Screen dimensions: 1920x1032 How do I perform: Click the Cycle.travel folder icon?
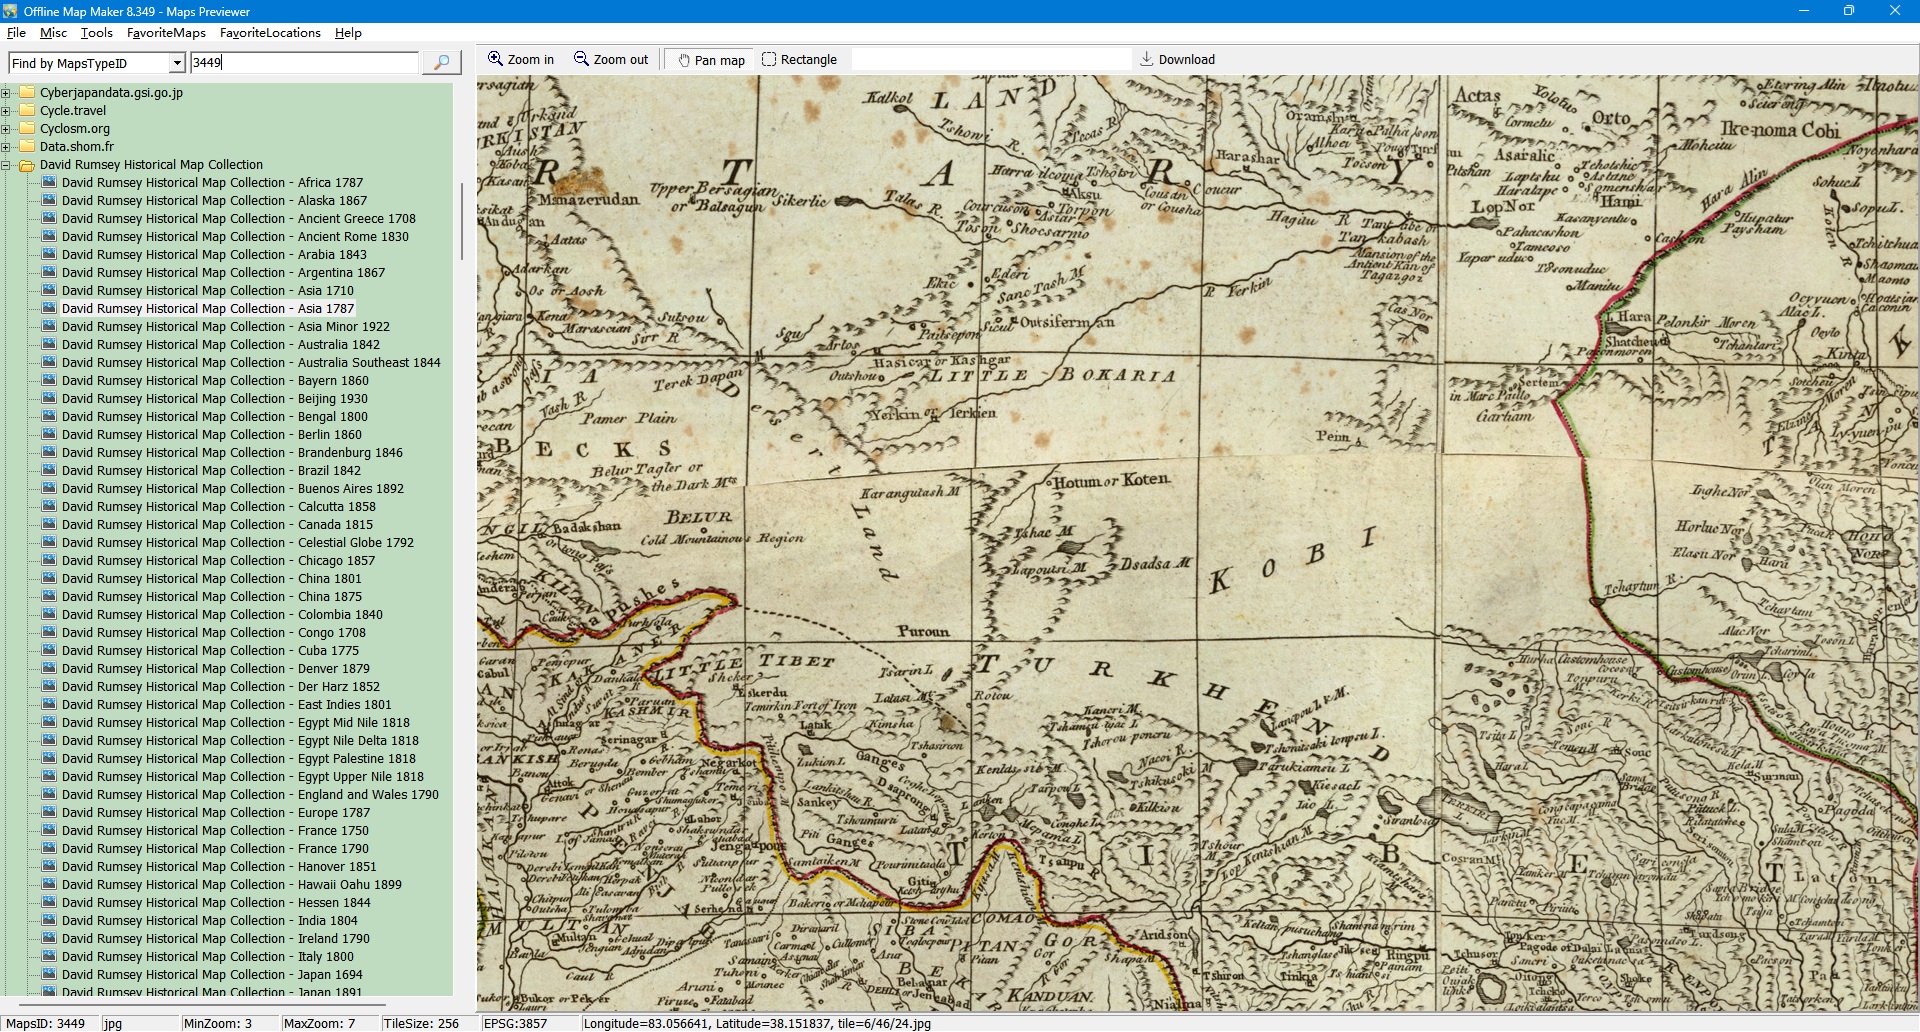pyautogui.click(x=27, y=111)
